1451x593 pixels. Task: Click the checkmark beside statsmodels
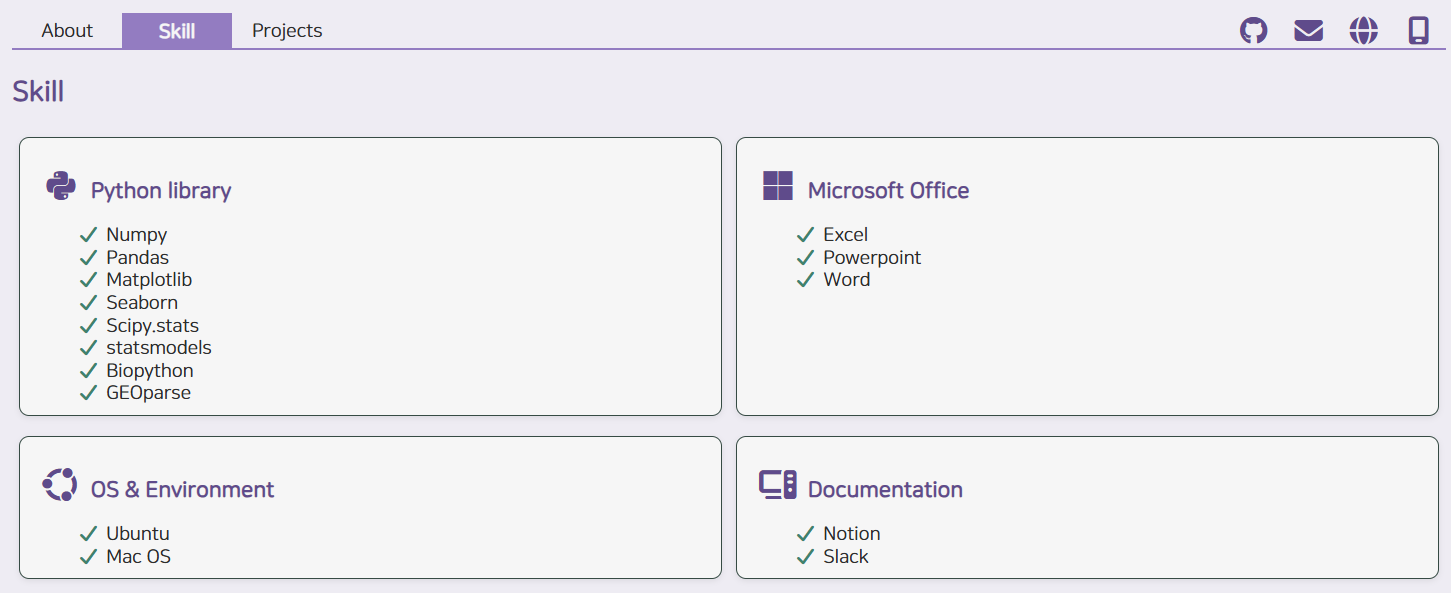coord(88,348)
